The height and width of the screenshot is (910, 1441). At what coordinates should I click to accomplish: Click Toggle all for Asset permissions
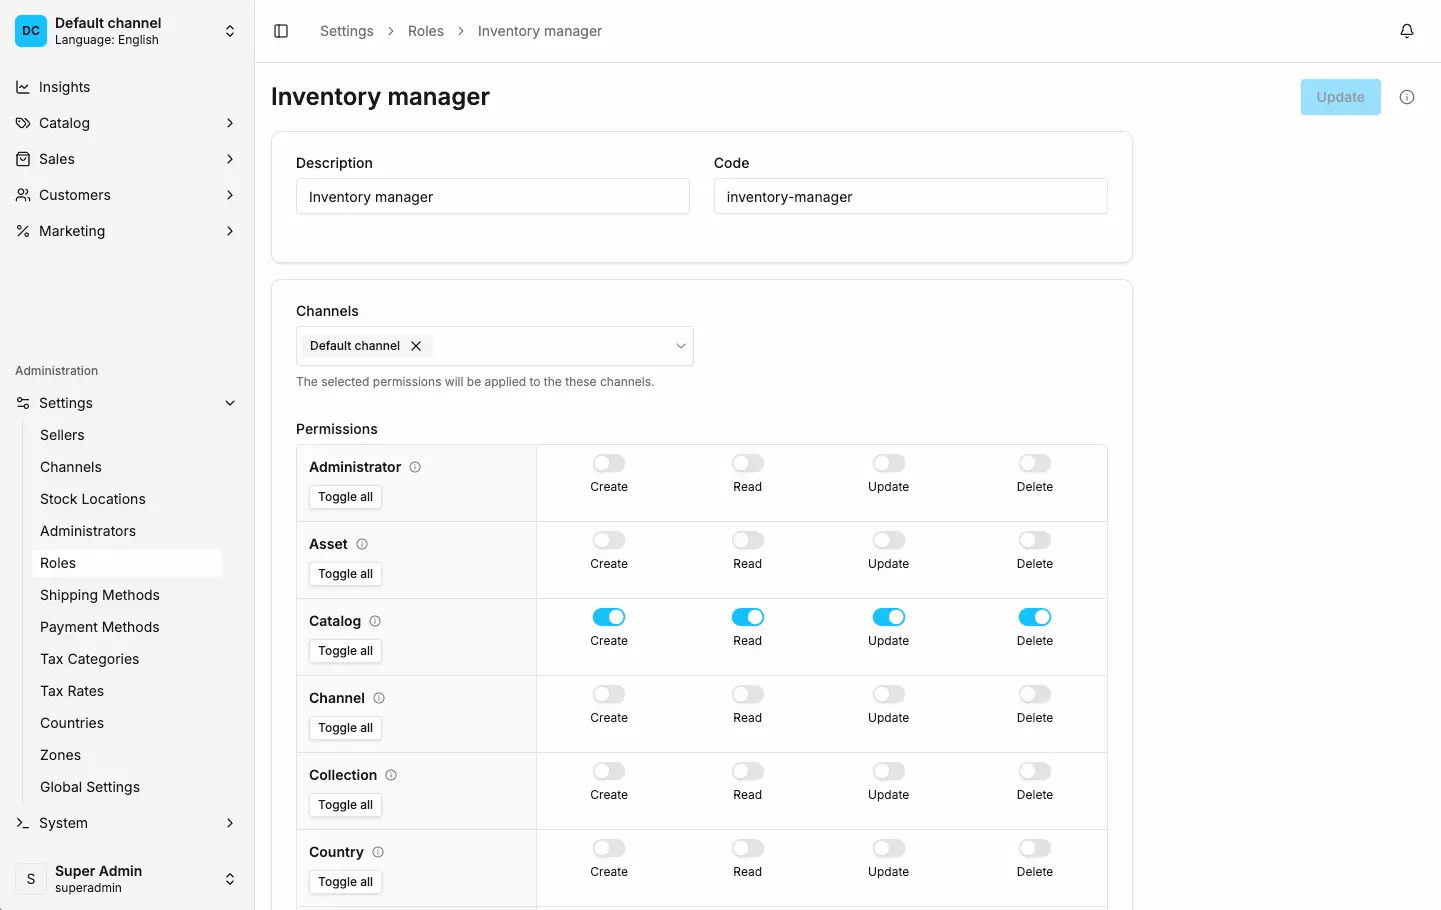click(345, 574)
